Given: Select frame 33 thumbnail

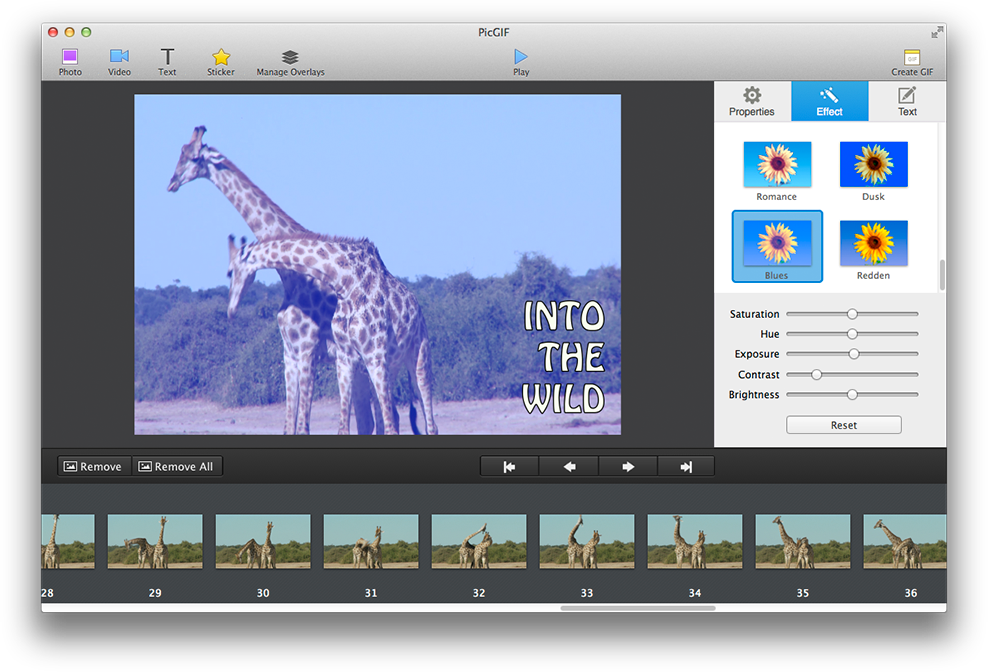Looking at the screenshot, I should point(587,542).
